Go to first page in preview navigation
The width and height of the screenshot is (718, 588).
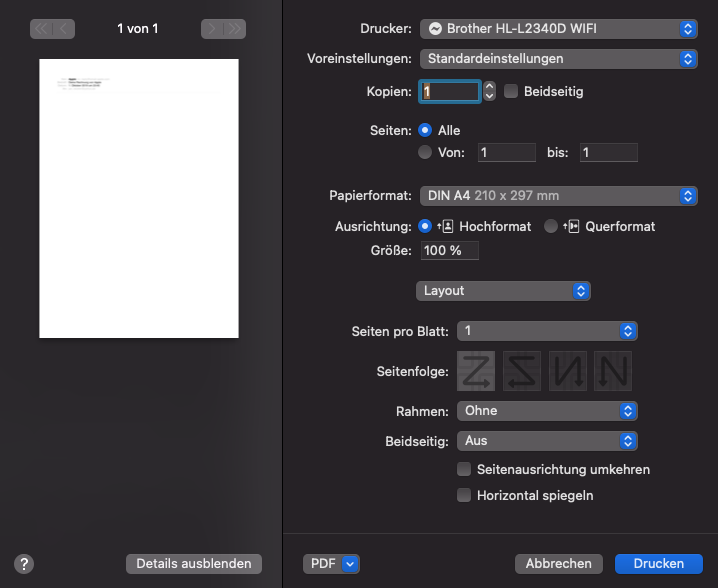[x=41, y=29]
